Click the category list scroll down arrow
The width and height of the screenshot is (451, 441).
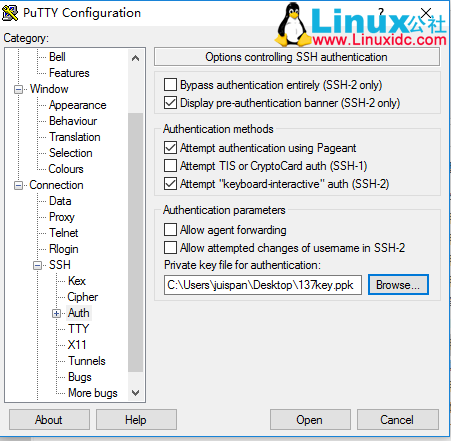coord(135,392)
